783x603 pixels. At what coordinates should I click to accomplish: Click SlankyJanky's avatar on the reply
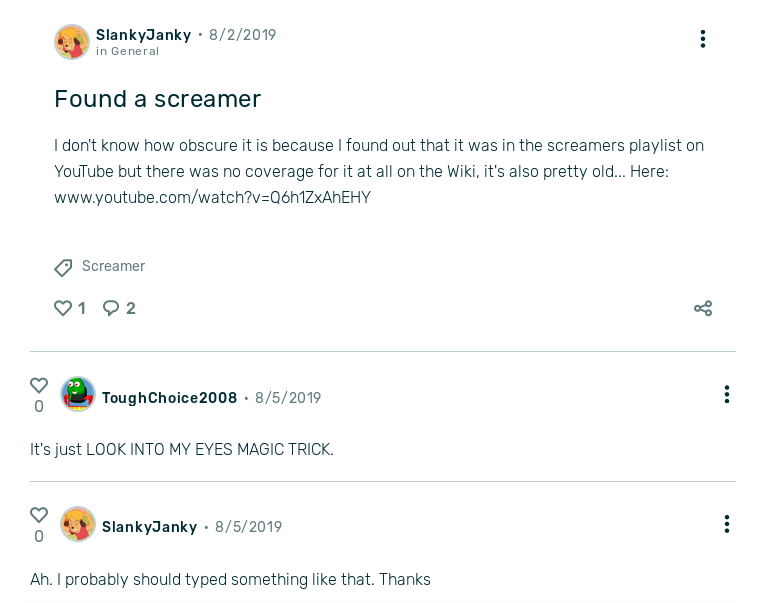78,525
